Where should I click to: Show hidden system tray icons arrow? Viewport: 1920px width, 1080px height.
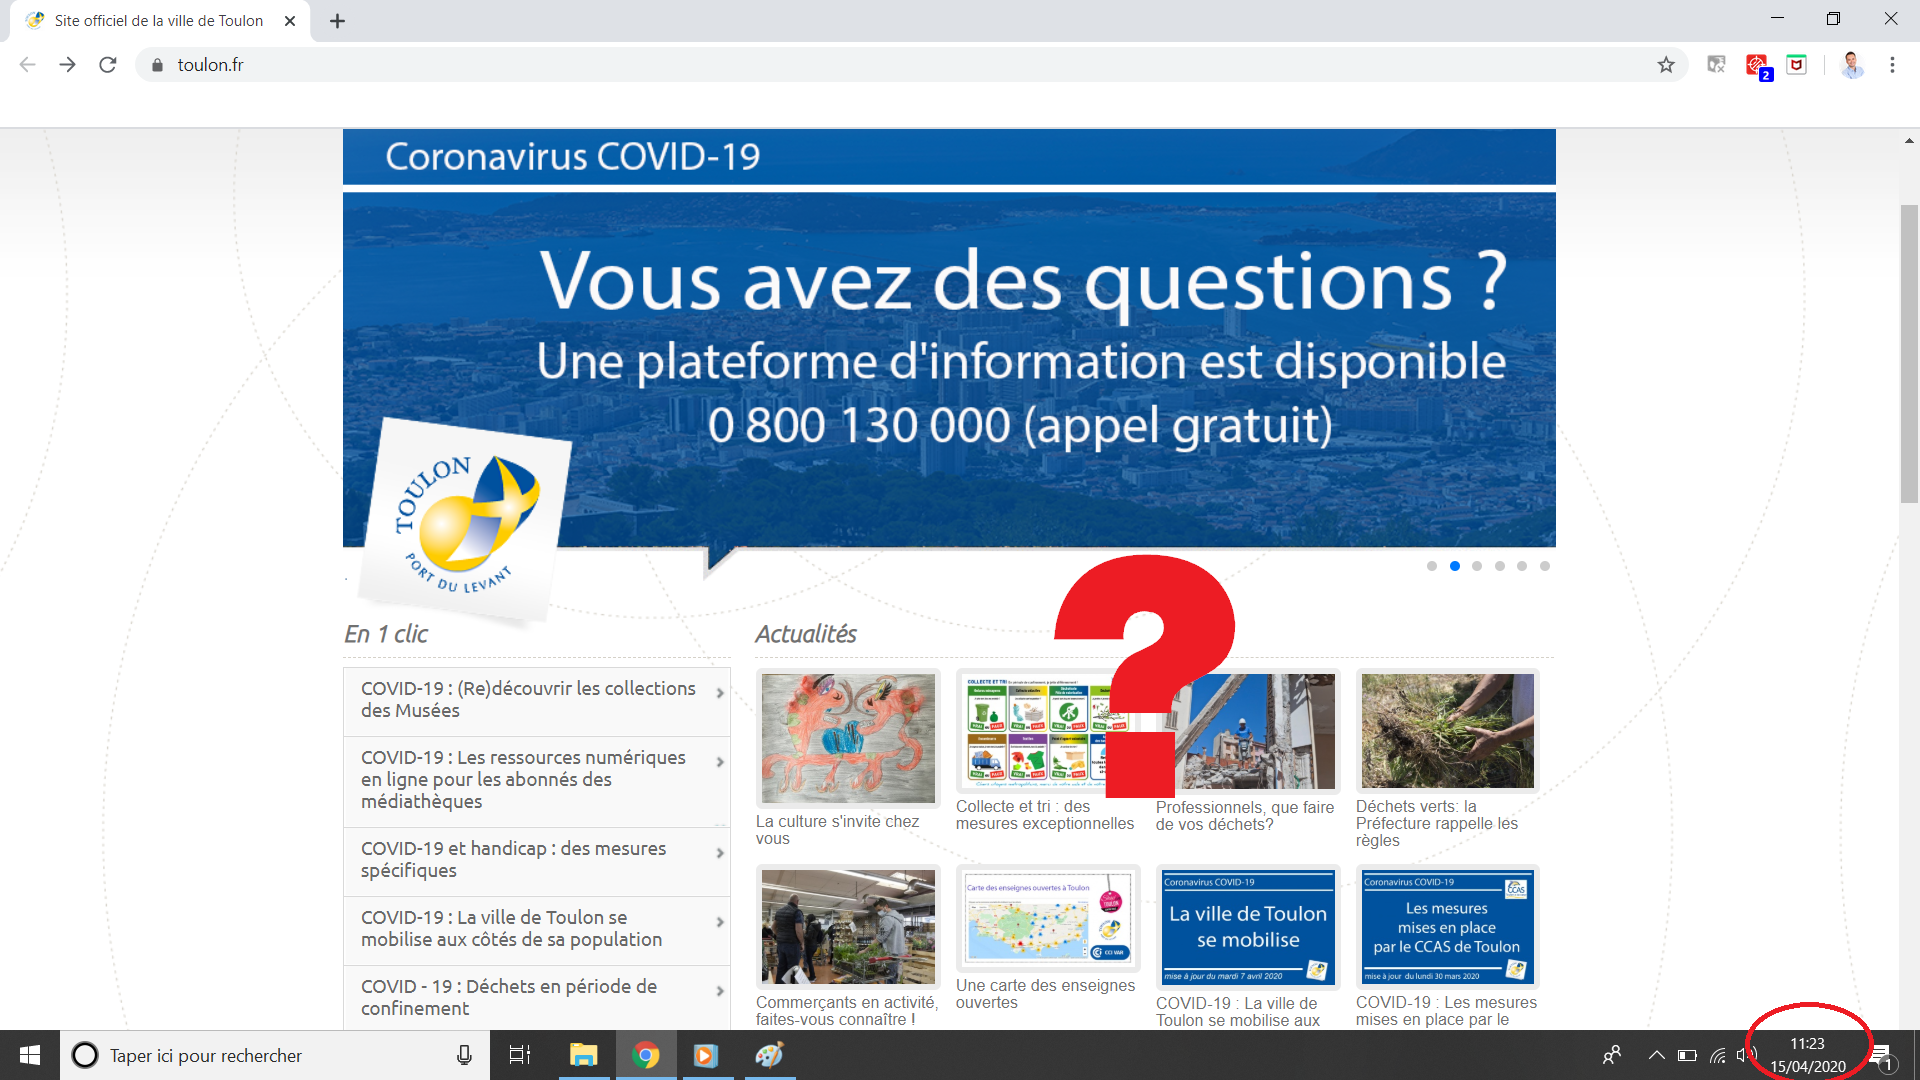[x=1656, y=1055]
